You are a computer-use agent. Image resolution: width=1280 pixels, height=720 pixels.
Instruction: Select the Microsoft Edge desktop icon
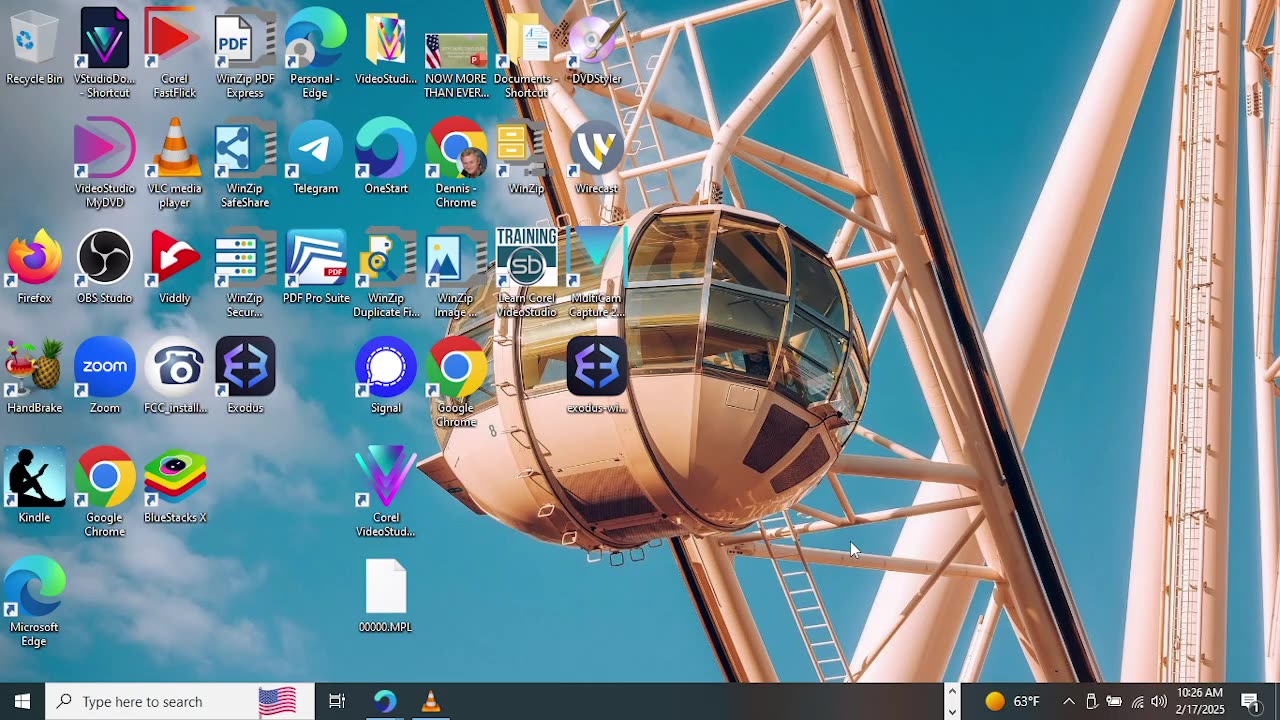pos(34,603)
